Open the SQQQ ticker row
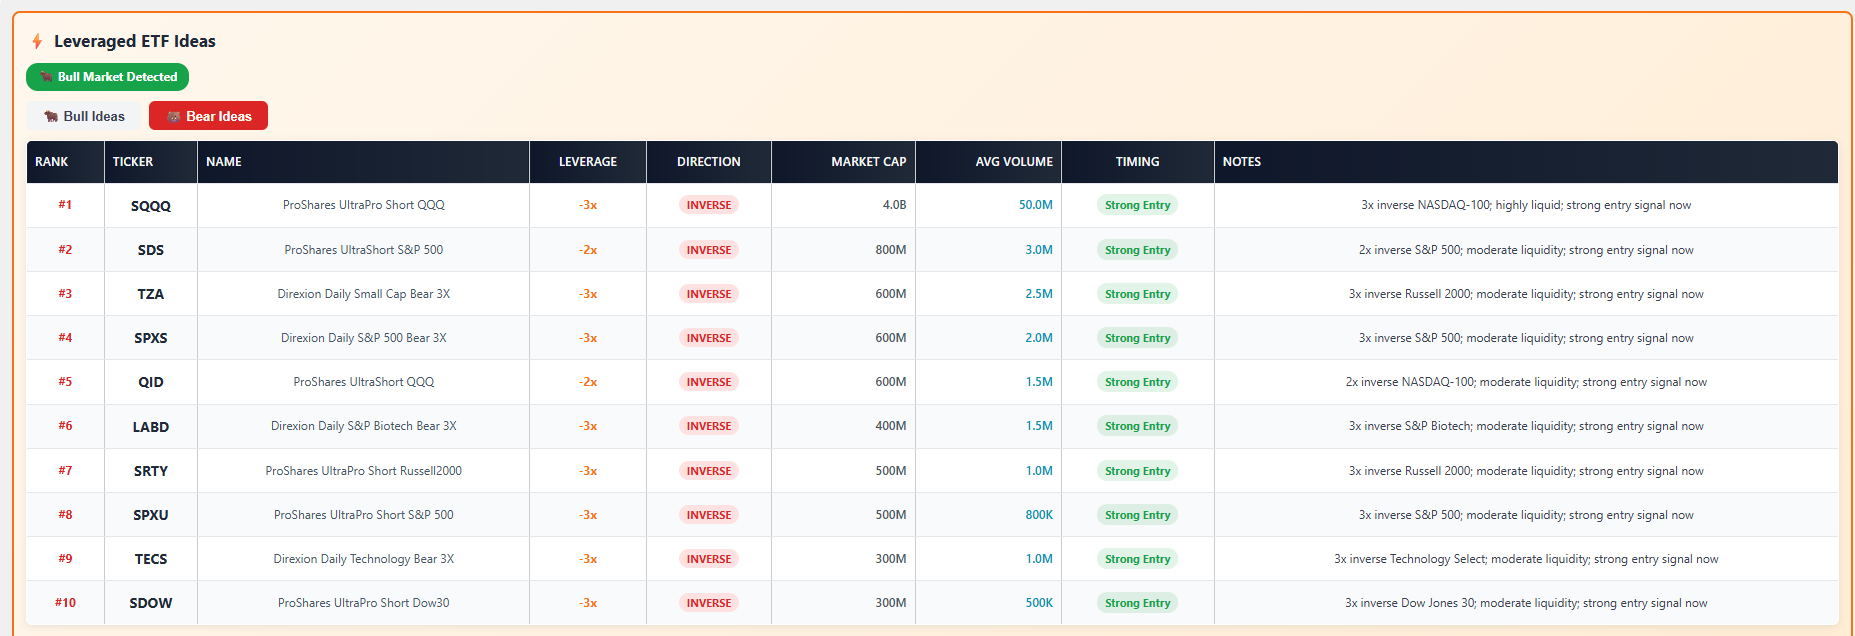The height and width of the screenshot is (636, 1855). [151, 206]
